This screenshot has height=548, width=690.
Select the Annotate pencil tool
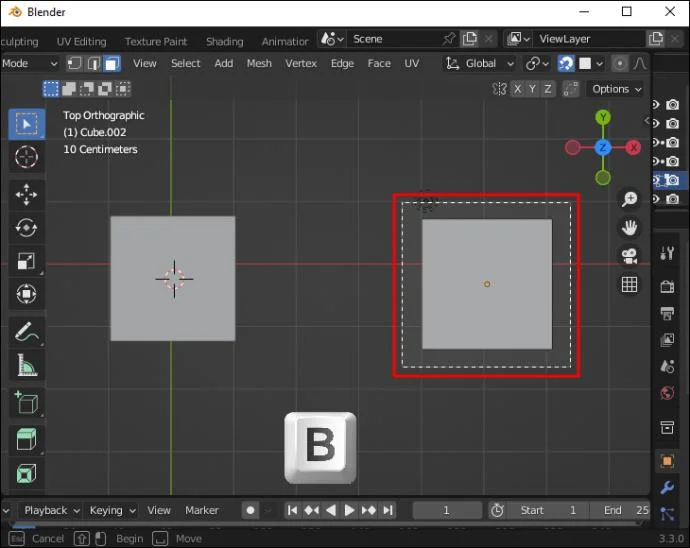pos(26,332)
